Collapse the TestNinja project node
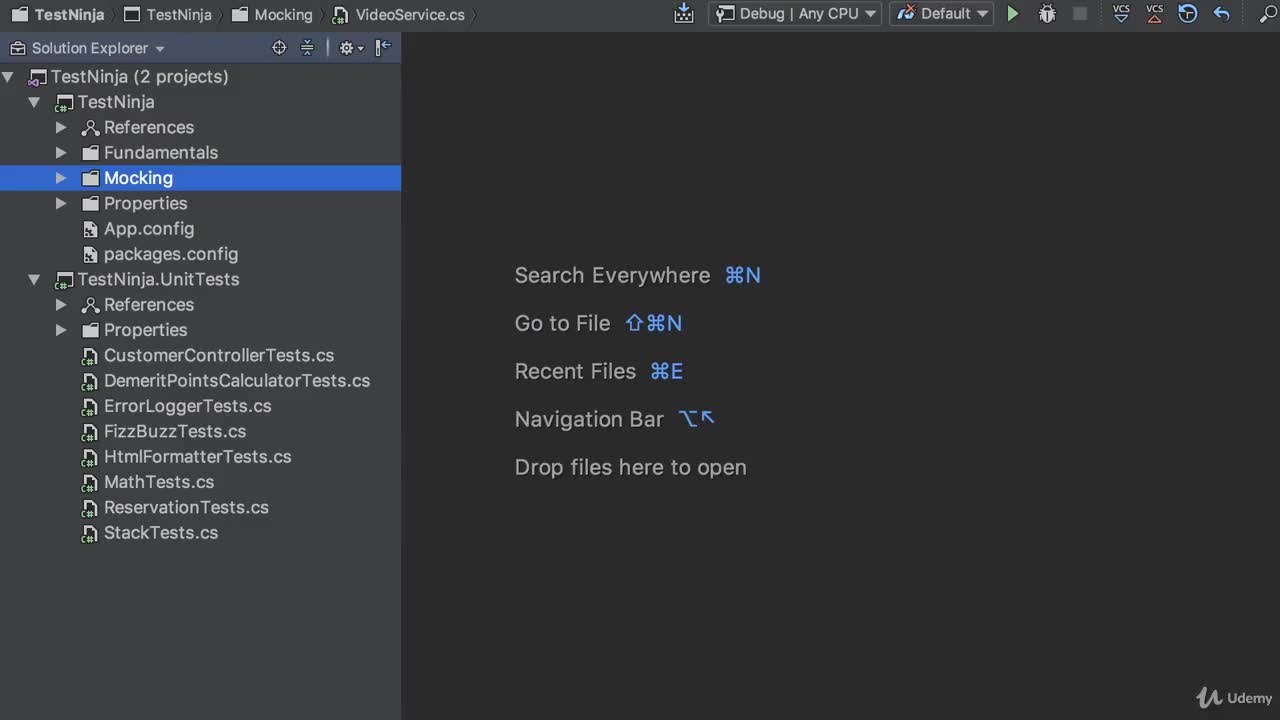 (34, 102)
